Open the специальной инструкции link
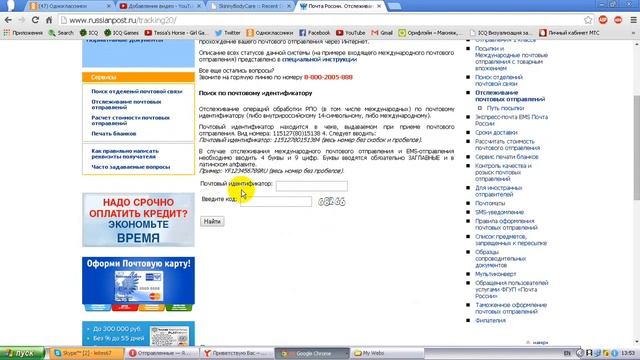This screenshot has width=640, height=360. tap(319, 59)
